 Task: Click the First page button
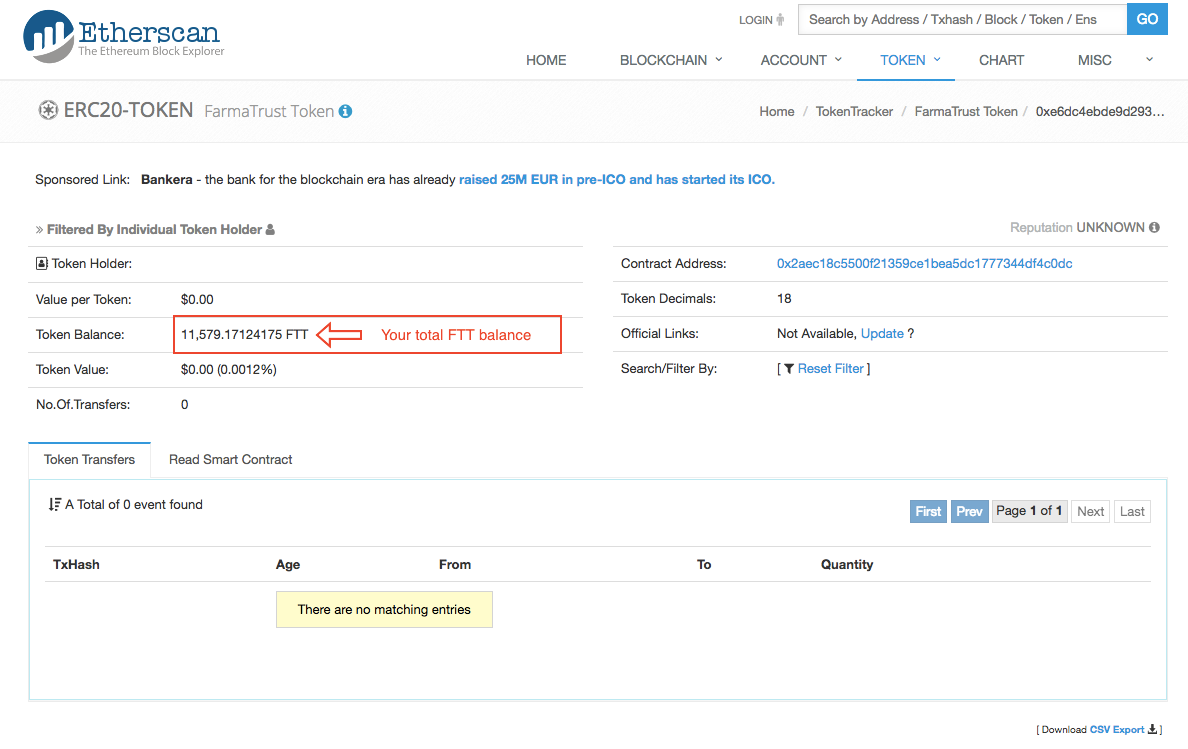[928, 511]
